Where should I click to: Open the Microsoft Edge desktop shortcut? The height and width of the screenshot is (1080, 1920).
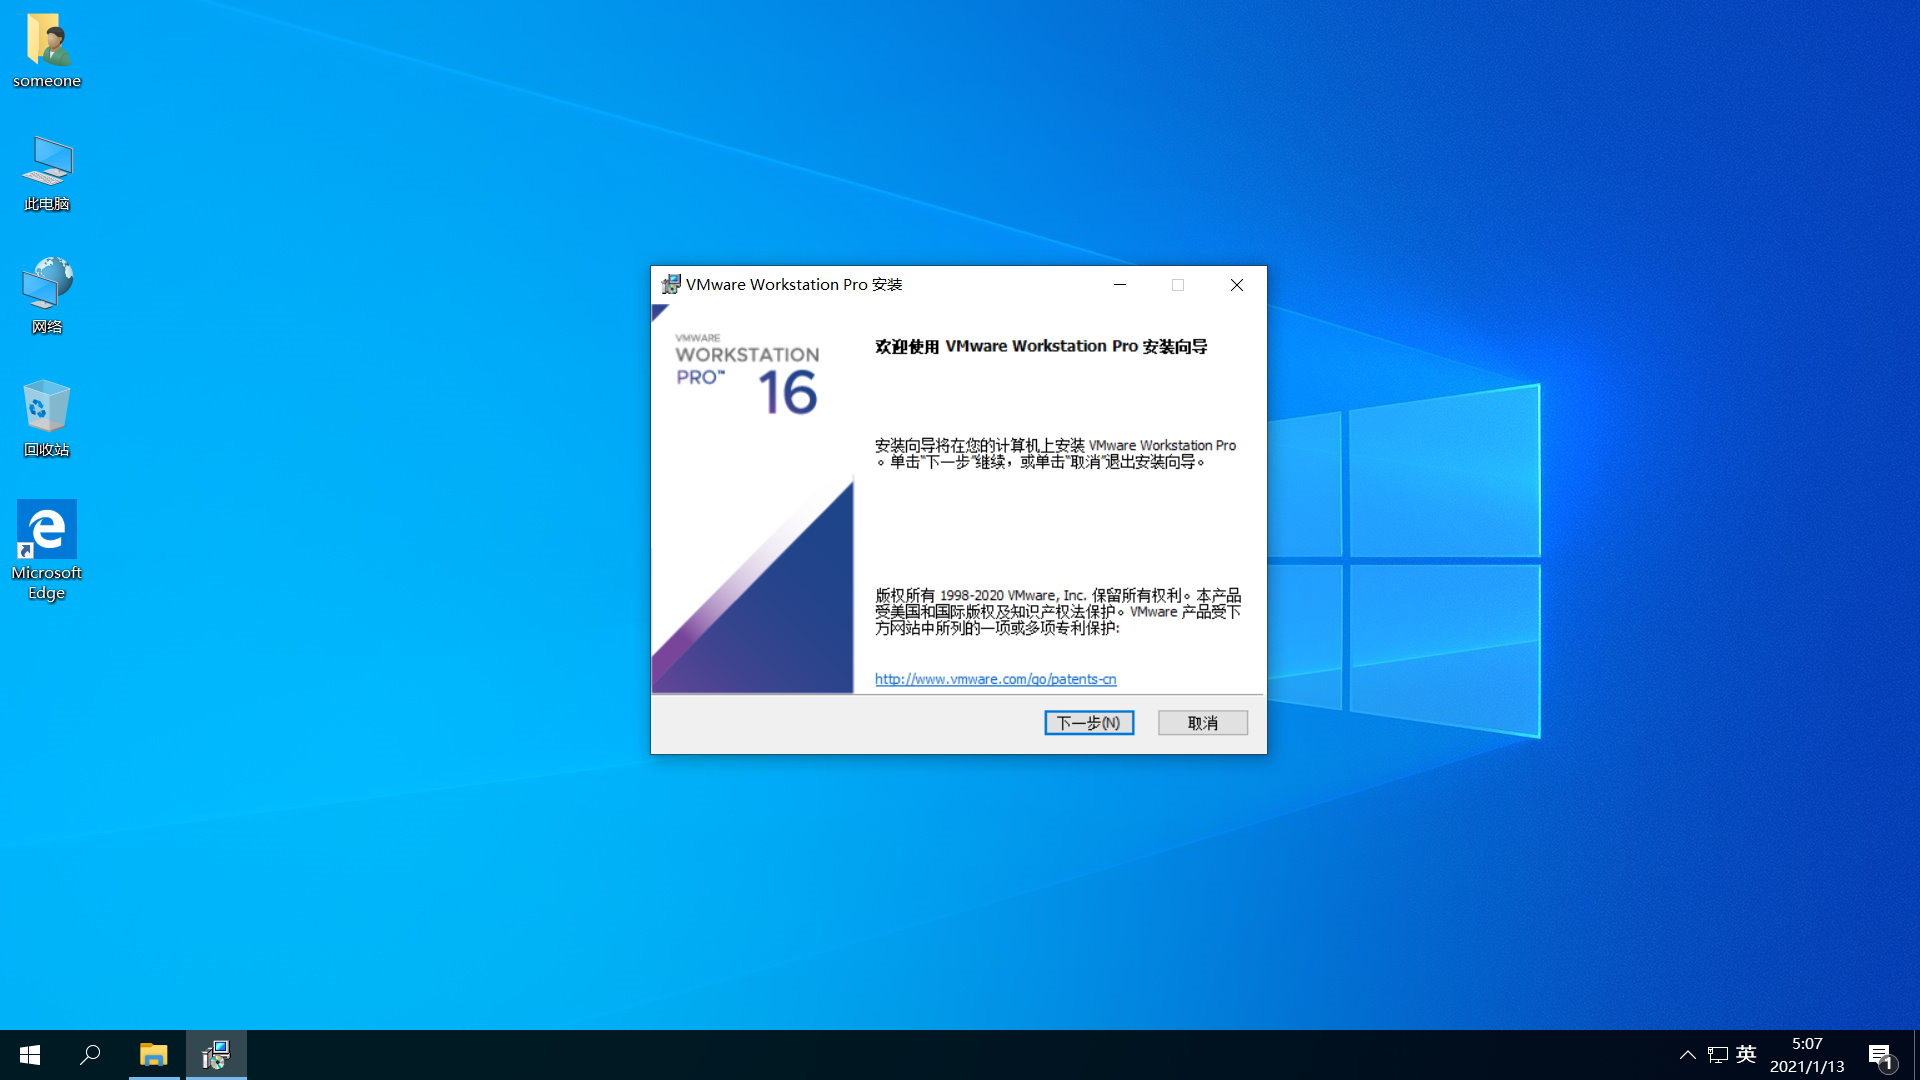pos(47,530)
